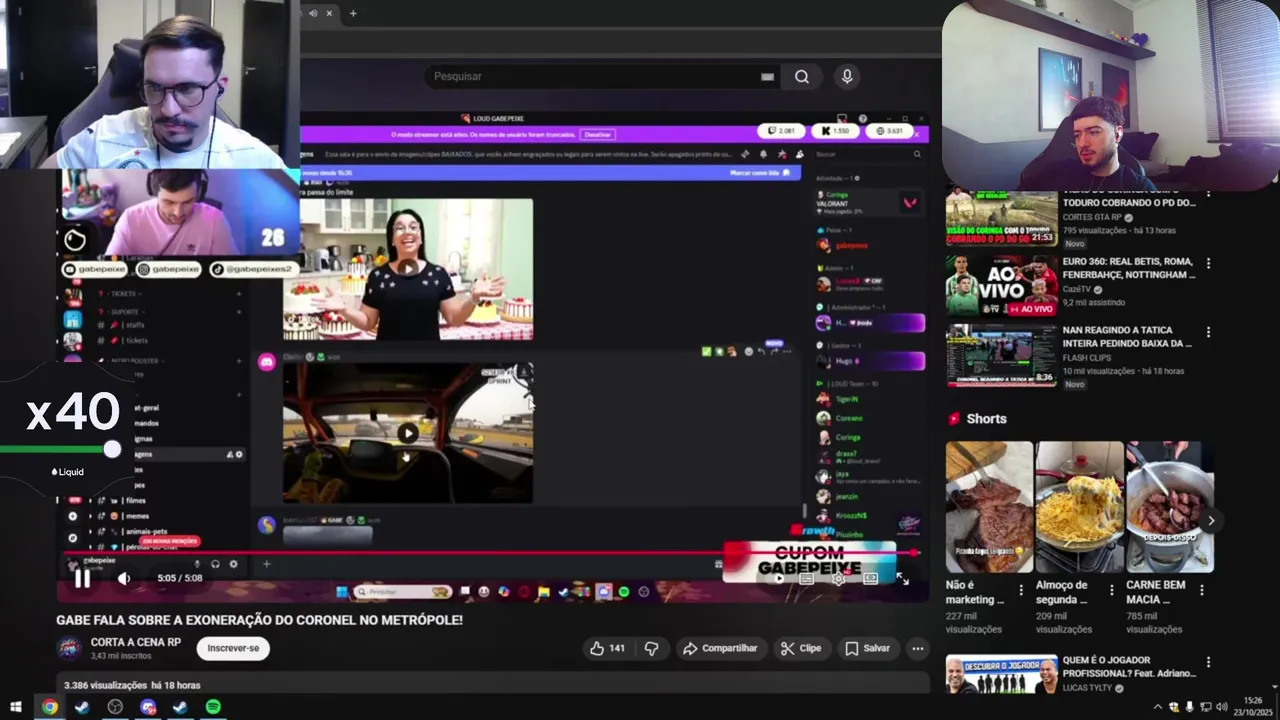Click the Inscrever-se button

233,648
